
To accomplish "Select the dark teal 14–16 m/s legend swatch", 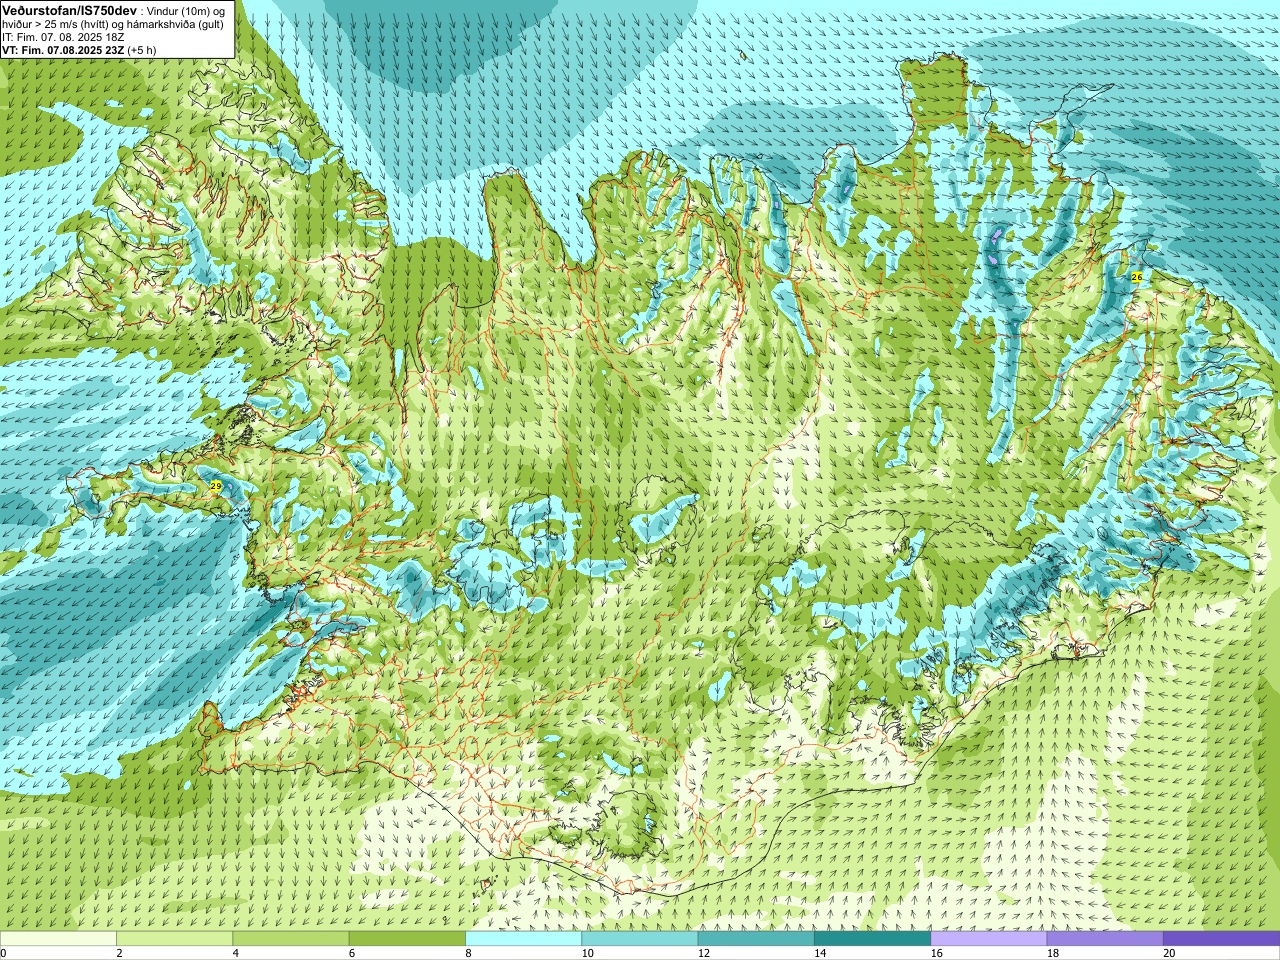I will (x=872, y=939).
